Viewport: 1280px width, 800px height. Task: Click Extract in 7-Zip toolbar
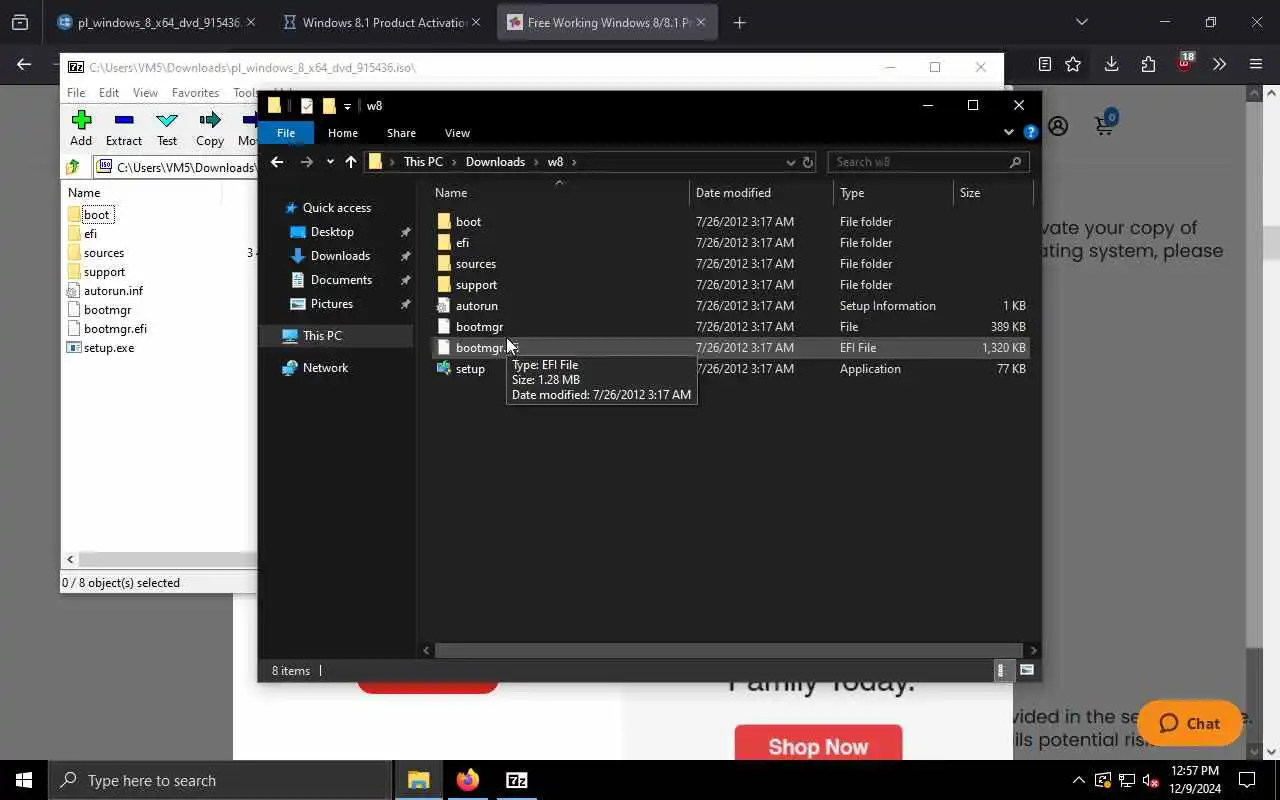click(x=124, y=129)
